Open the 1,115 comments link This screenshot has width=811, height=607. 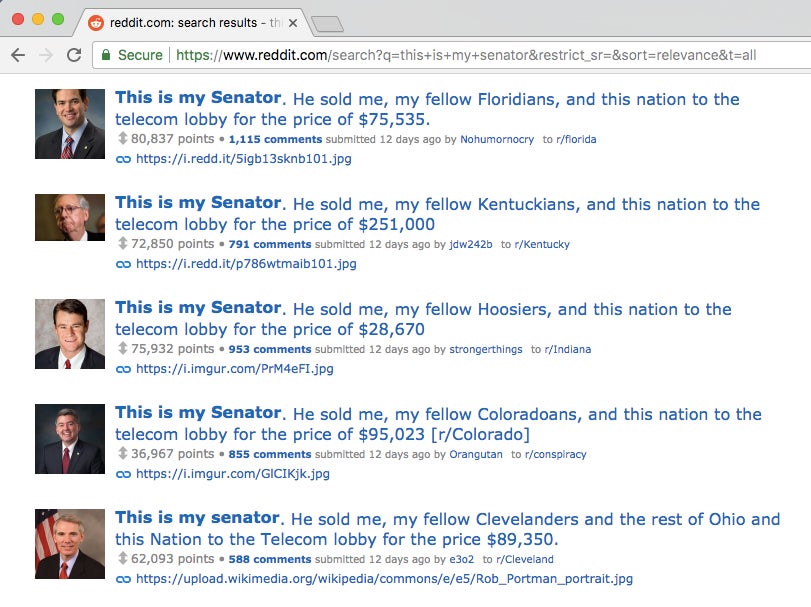point(275,139)
